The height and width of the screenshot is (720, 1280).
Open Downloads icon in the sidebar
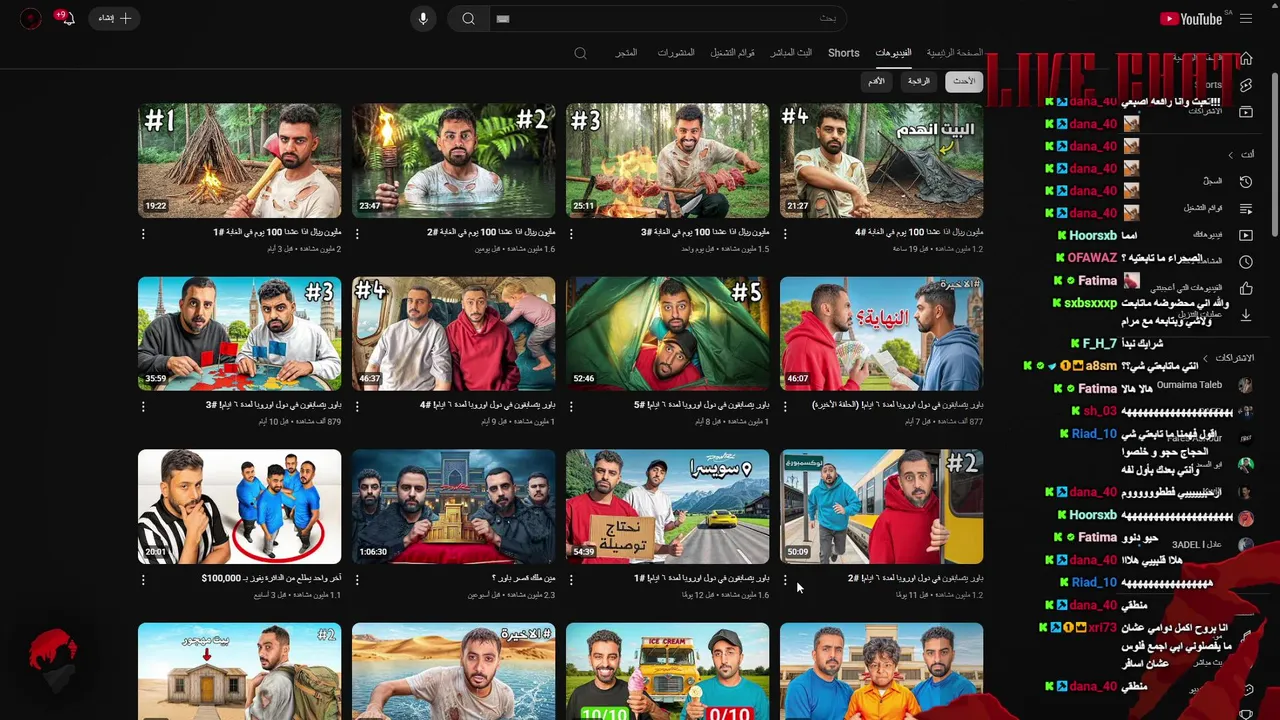tap(1246, 315)
